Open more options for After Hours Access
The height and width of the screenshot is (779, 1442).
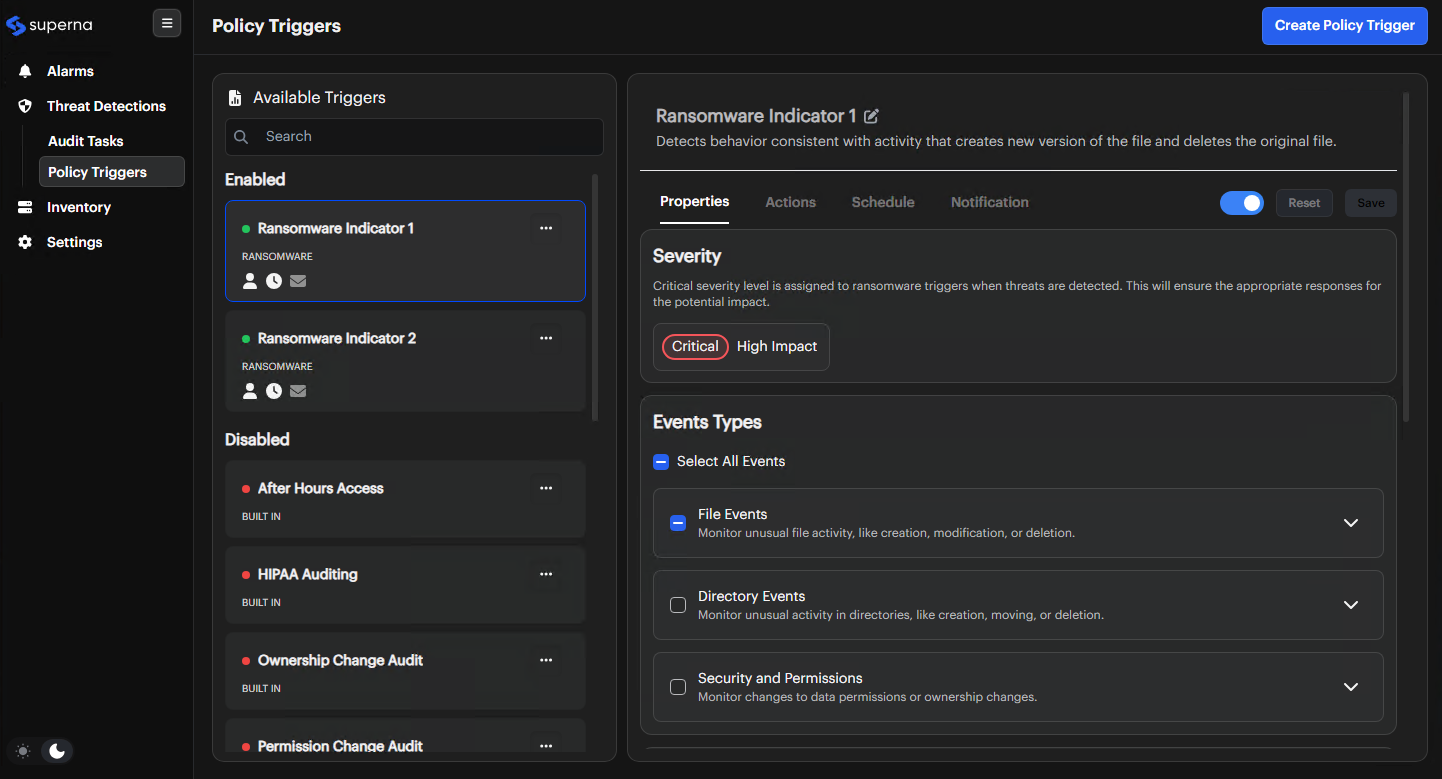[x=546, y=488]
